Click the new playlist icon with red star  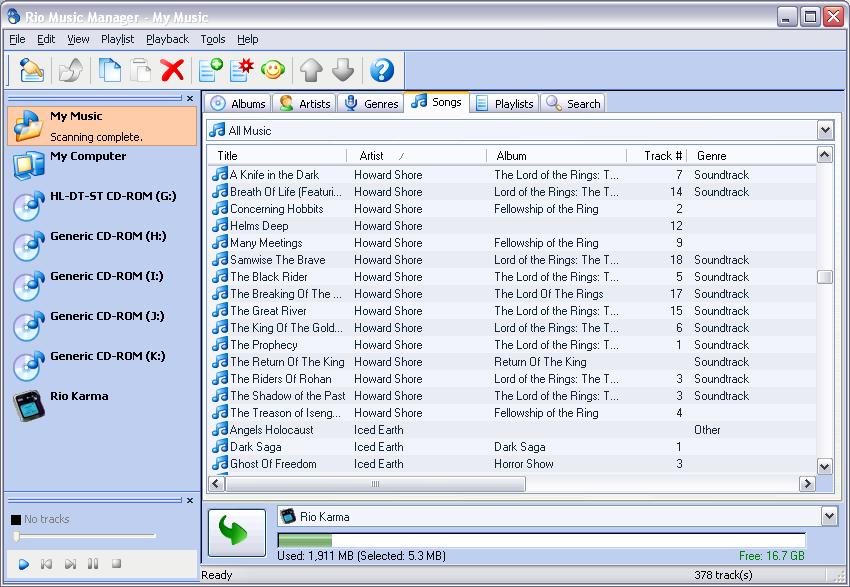[242, 70]
